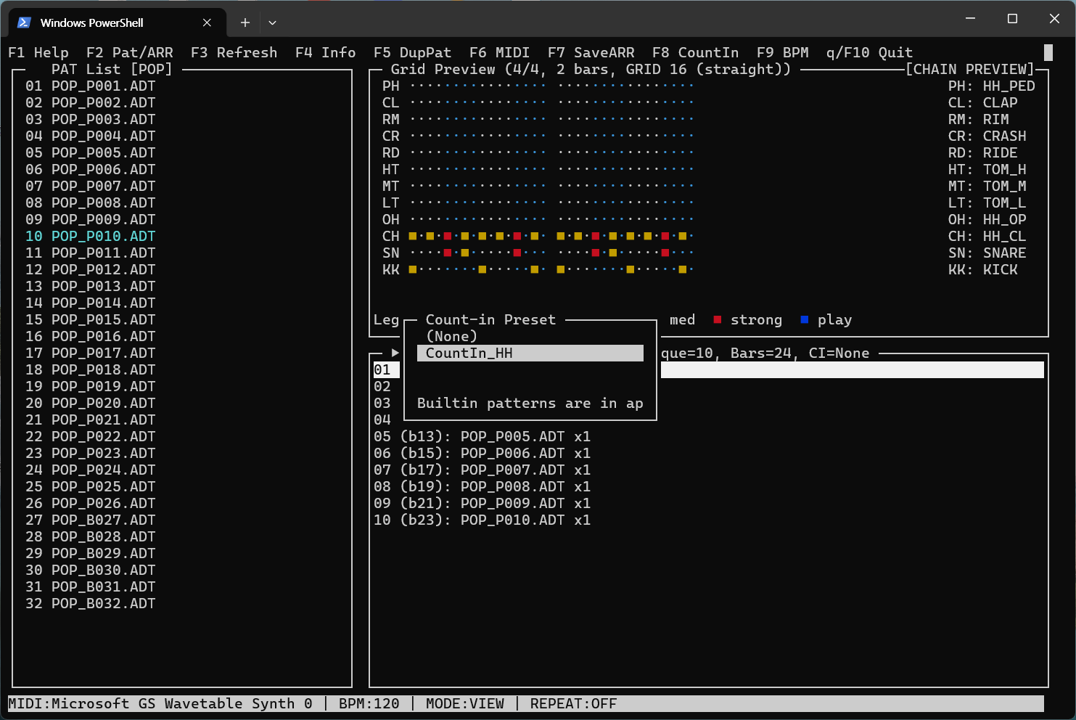Click the blue play legend square

pos(804,320)
